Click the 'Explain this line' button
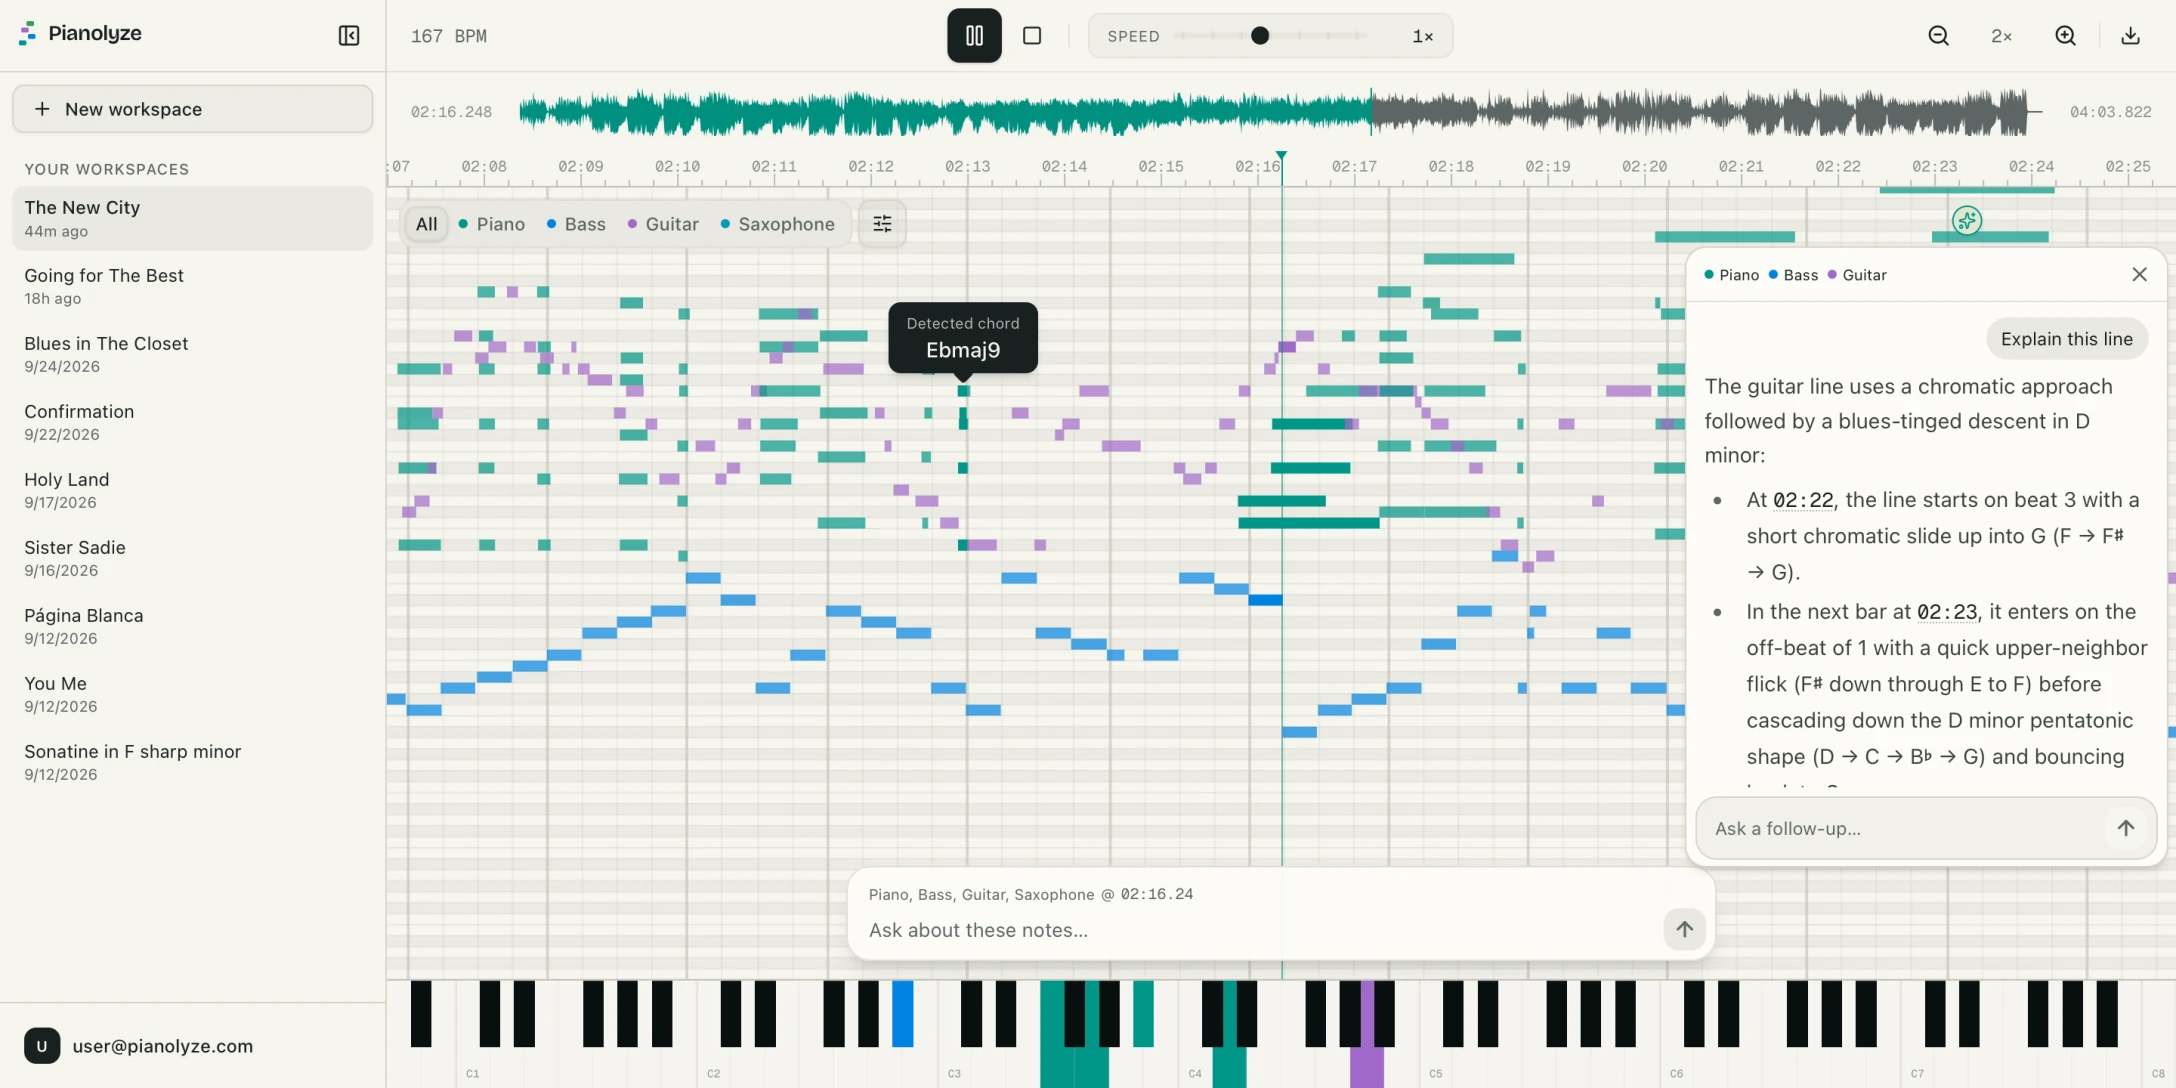The height and width of the screenshot is (1088, 2176). (2066, 339)
